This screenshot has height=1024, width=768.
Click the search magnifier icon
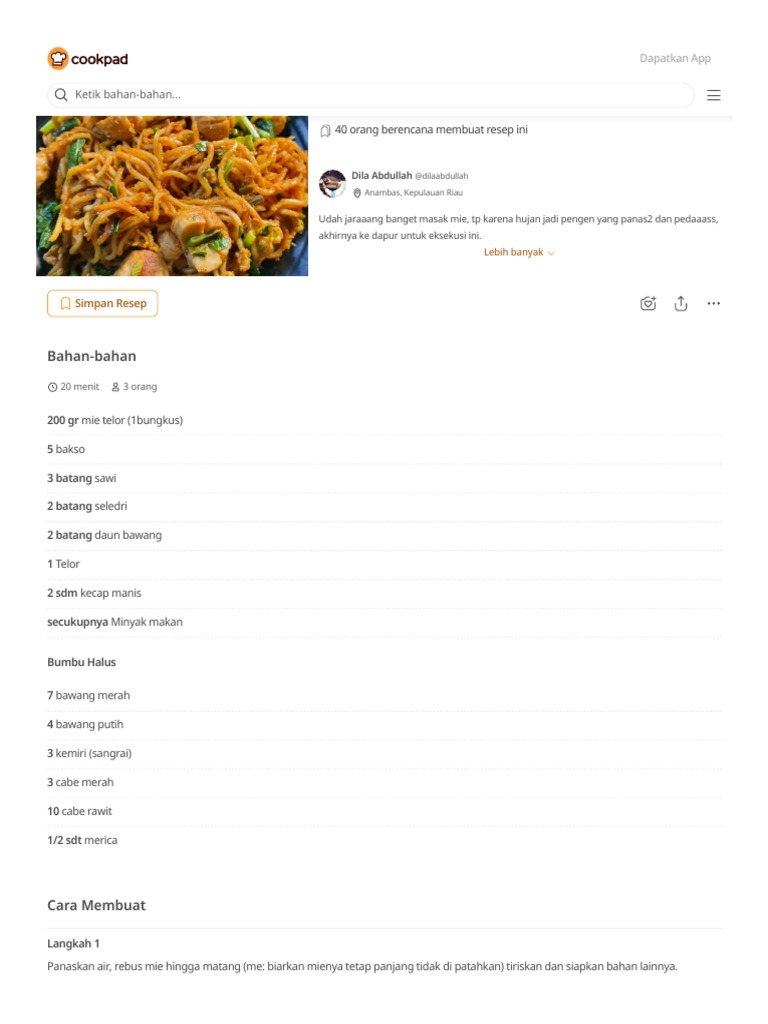point(61,95)
